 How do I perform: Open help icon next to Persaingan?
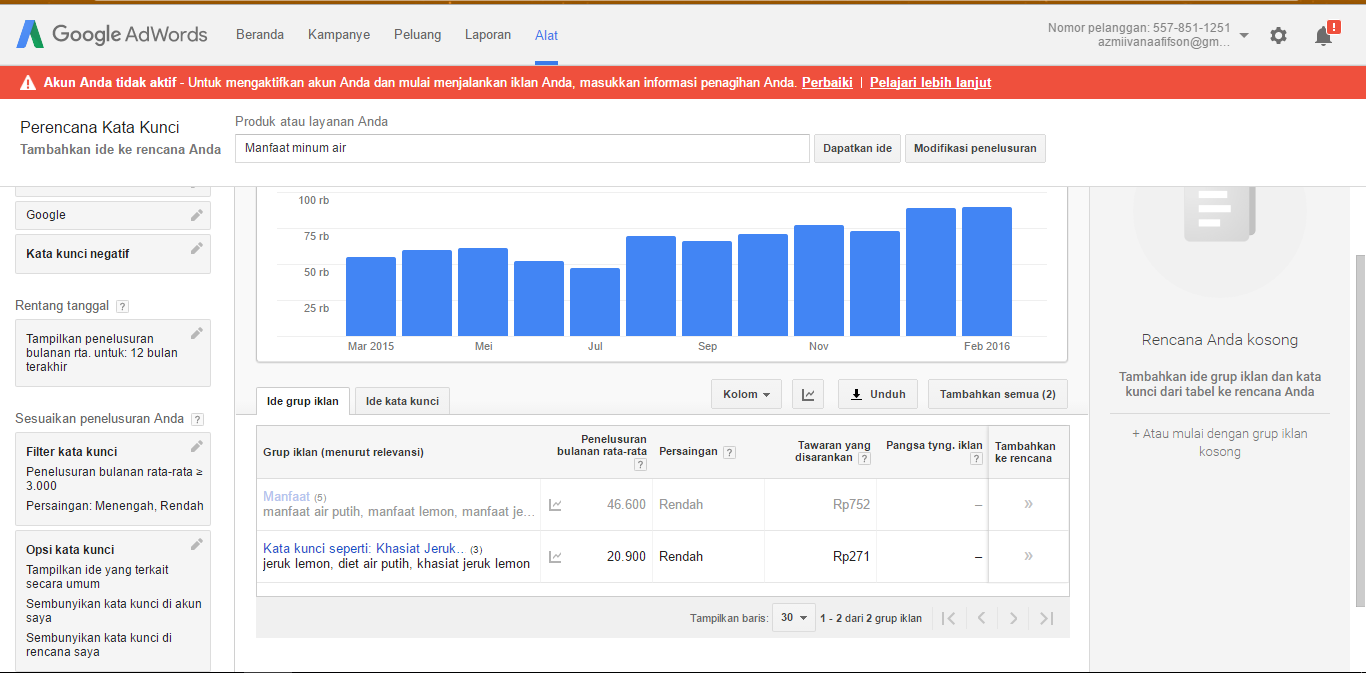pyautogui.click(x=729, y=452)
